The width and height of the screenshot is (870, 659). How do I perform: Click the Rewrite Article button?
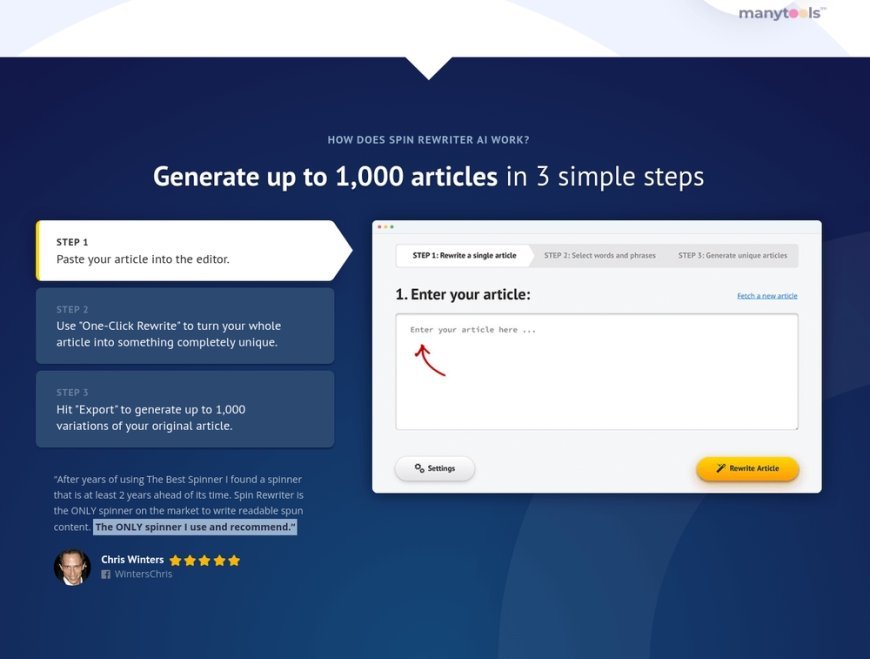point(747,468)
